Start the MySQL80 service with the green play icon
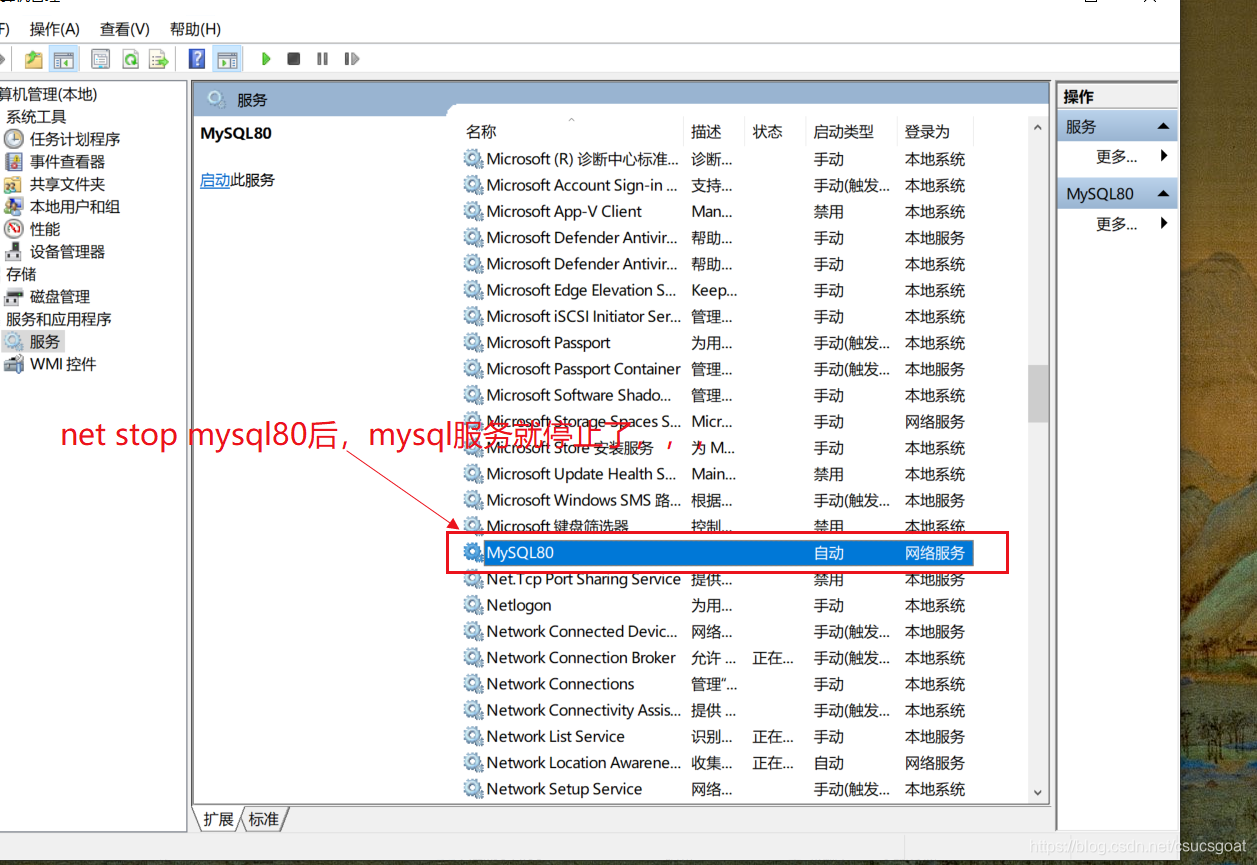Image resolution: width=1257 pixels, height=865 pixels. click(265, 58)
